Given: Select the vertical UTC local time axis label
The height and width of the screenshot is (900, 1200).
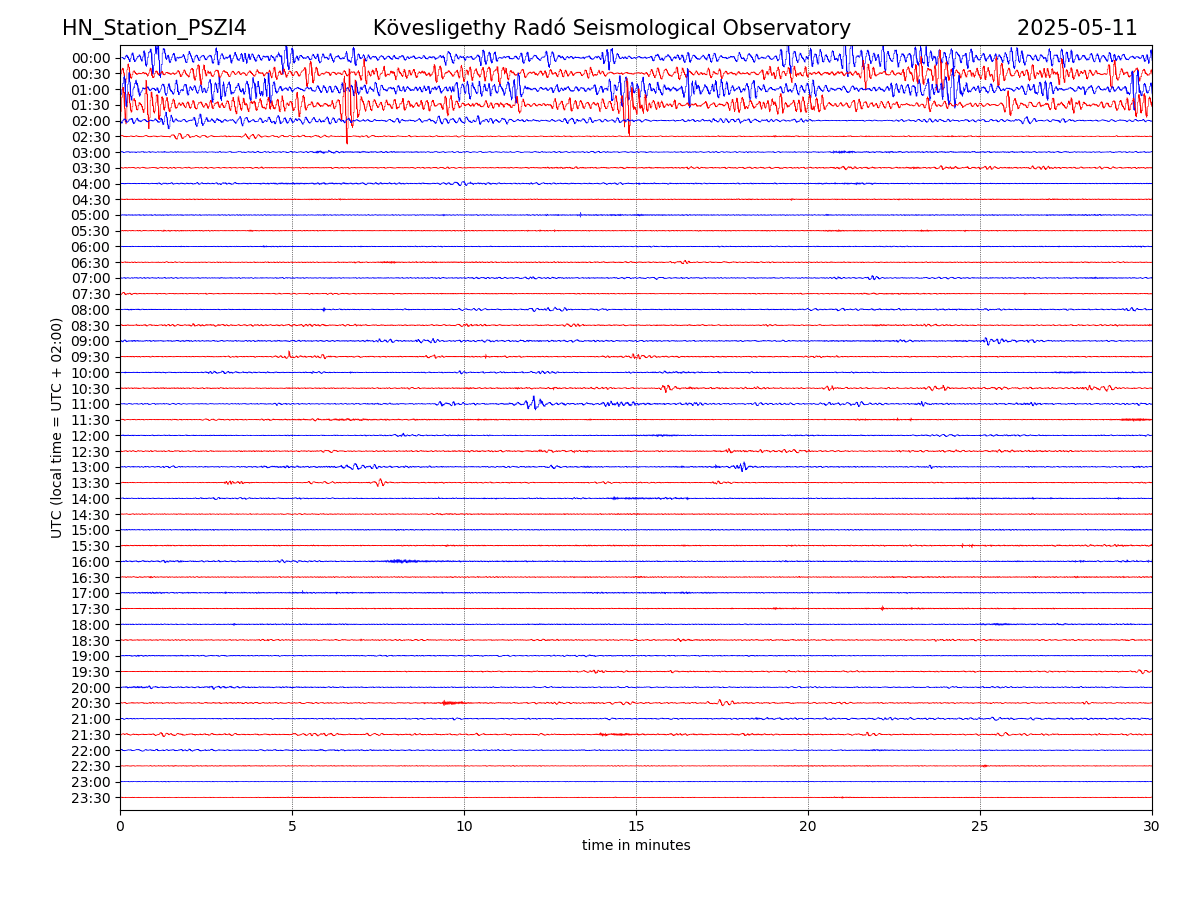Looking at the screenshot, I should (x=57, y=427).
